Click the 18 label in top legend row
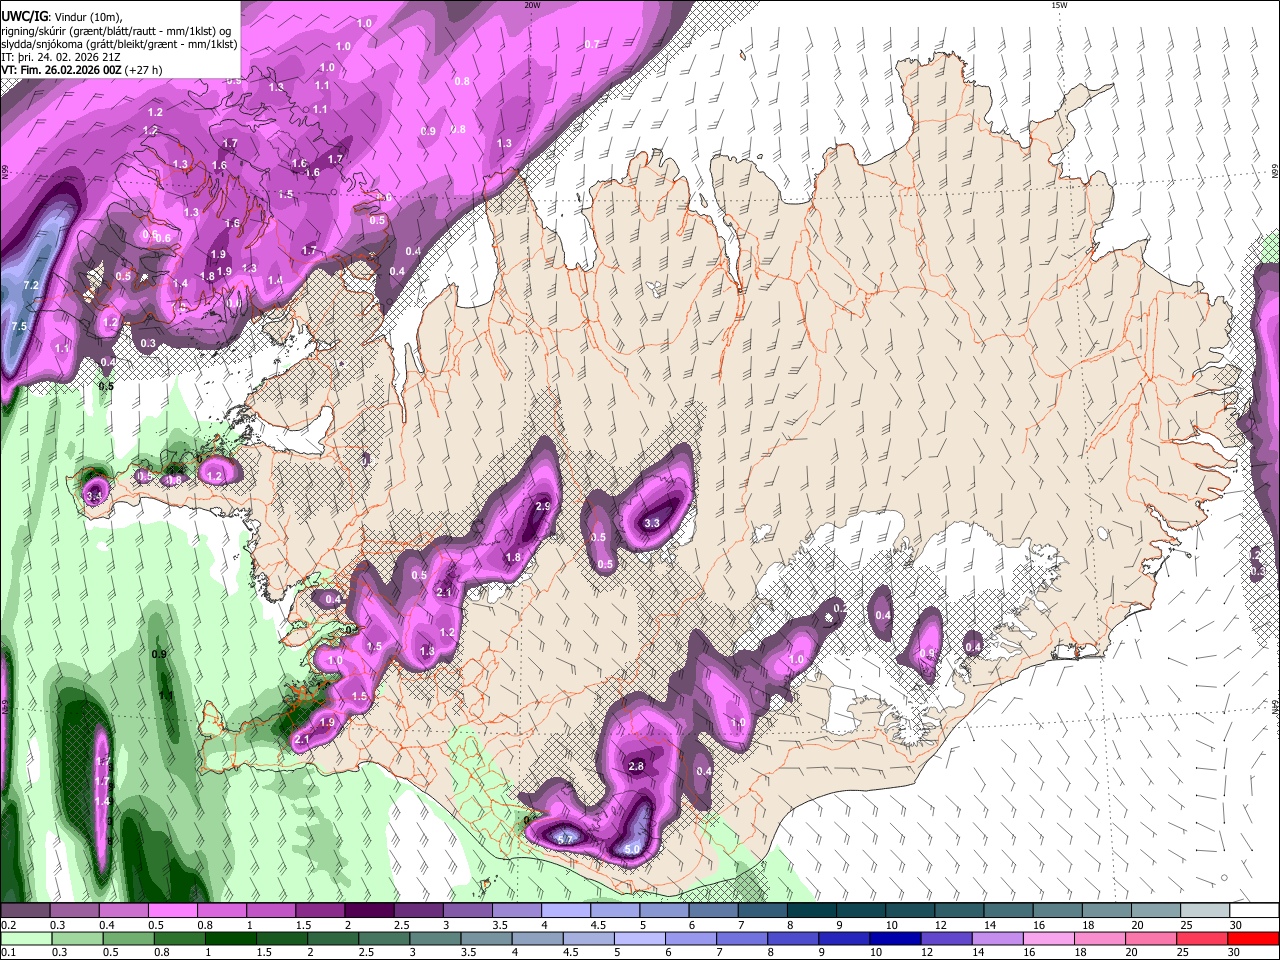The width and height of the screenshot is (1280, 960). tap(1087, 925)
